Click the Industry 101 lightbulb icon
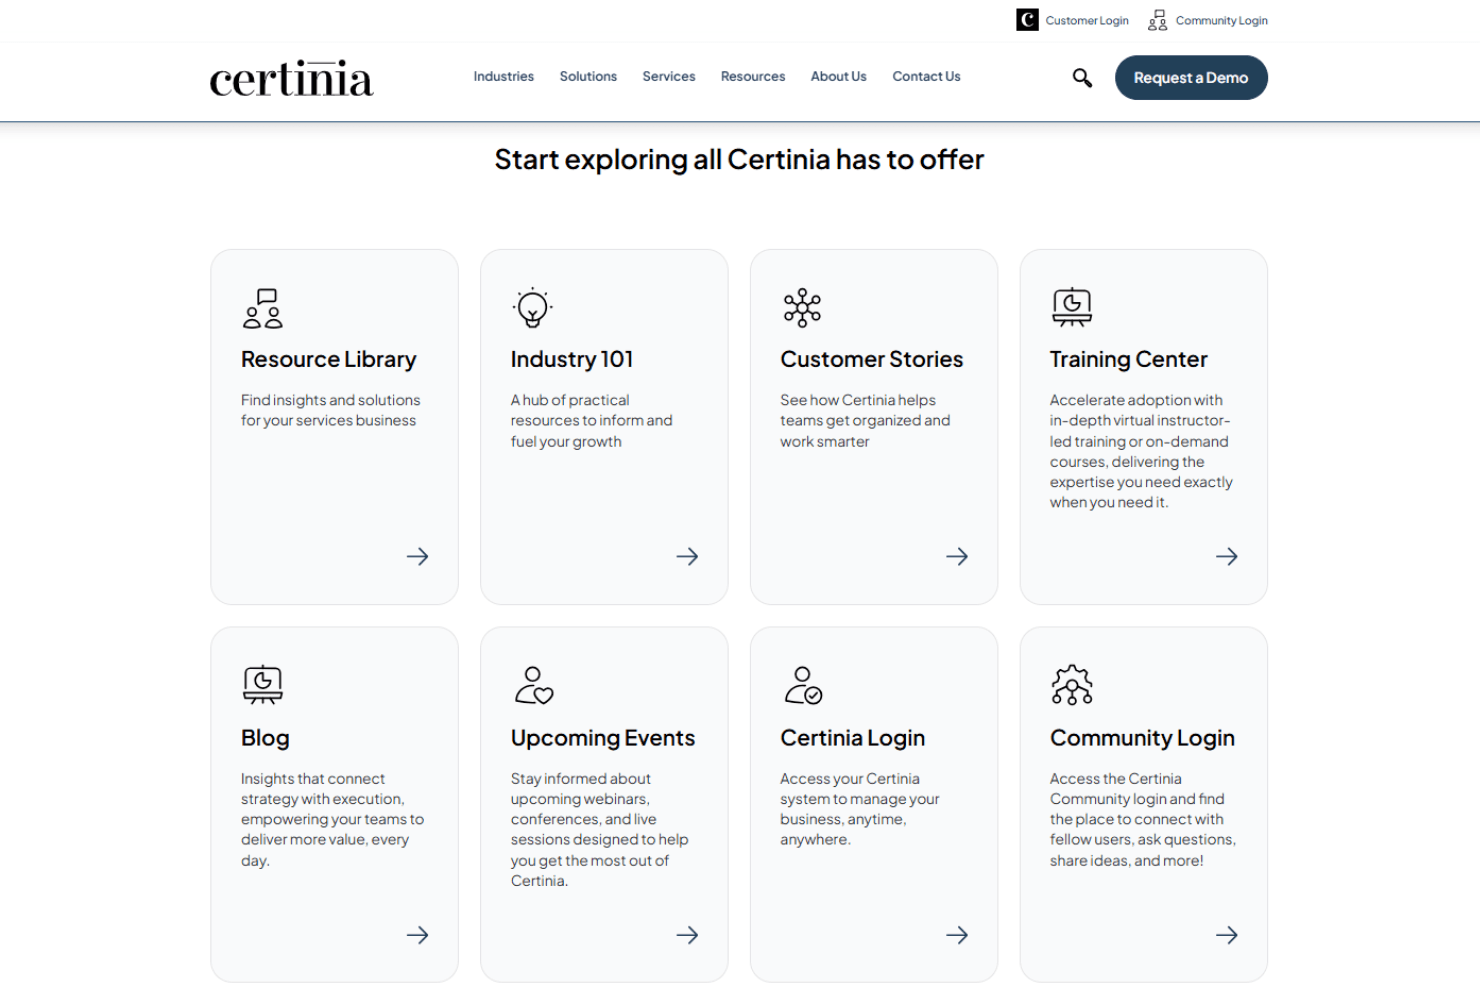The width and height of the screenshot is (1480, 987). point(533,308)
